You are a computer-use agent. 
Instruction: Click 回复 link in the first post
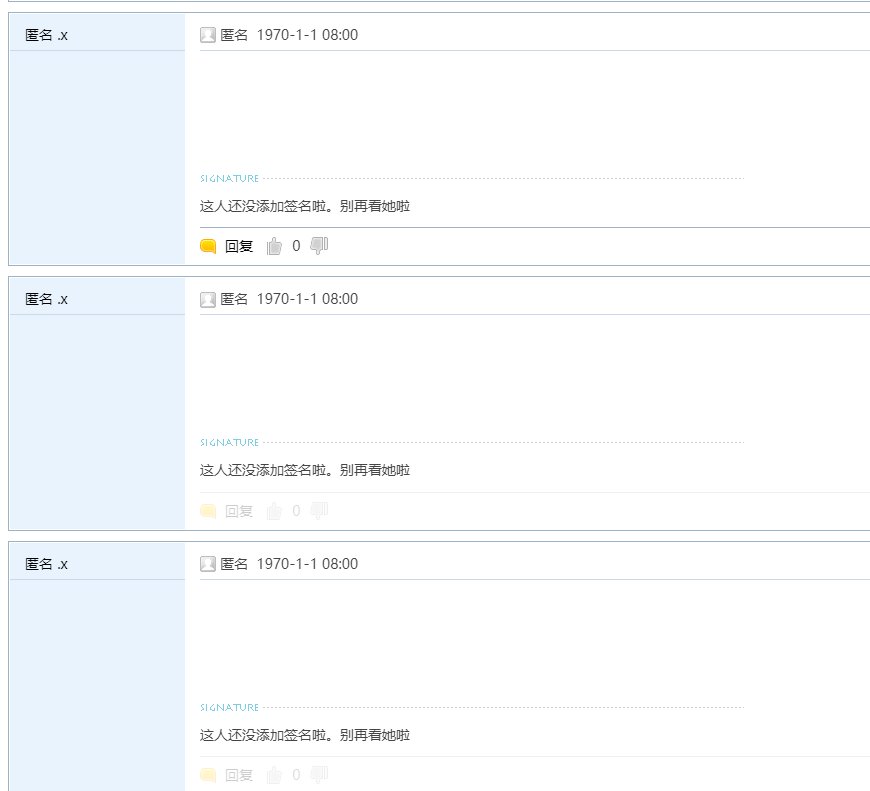tap(239, 246)
